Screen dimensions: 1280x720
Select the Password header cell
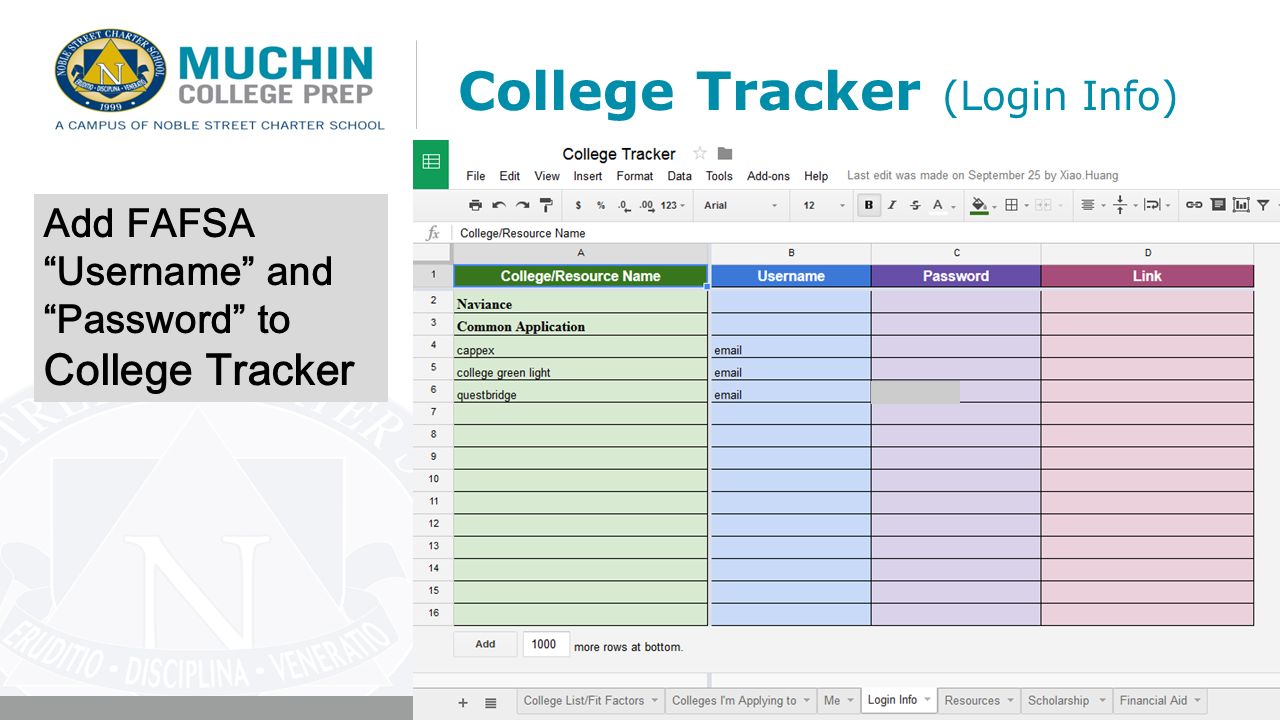(956, 276)
